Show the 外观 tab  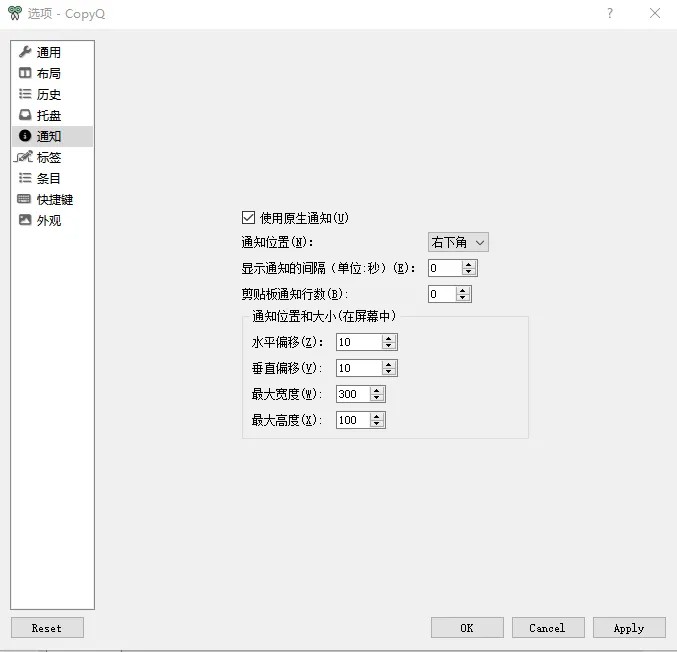53,221
